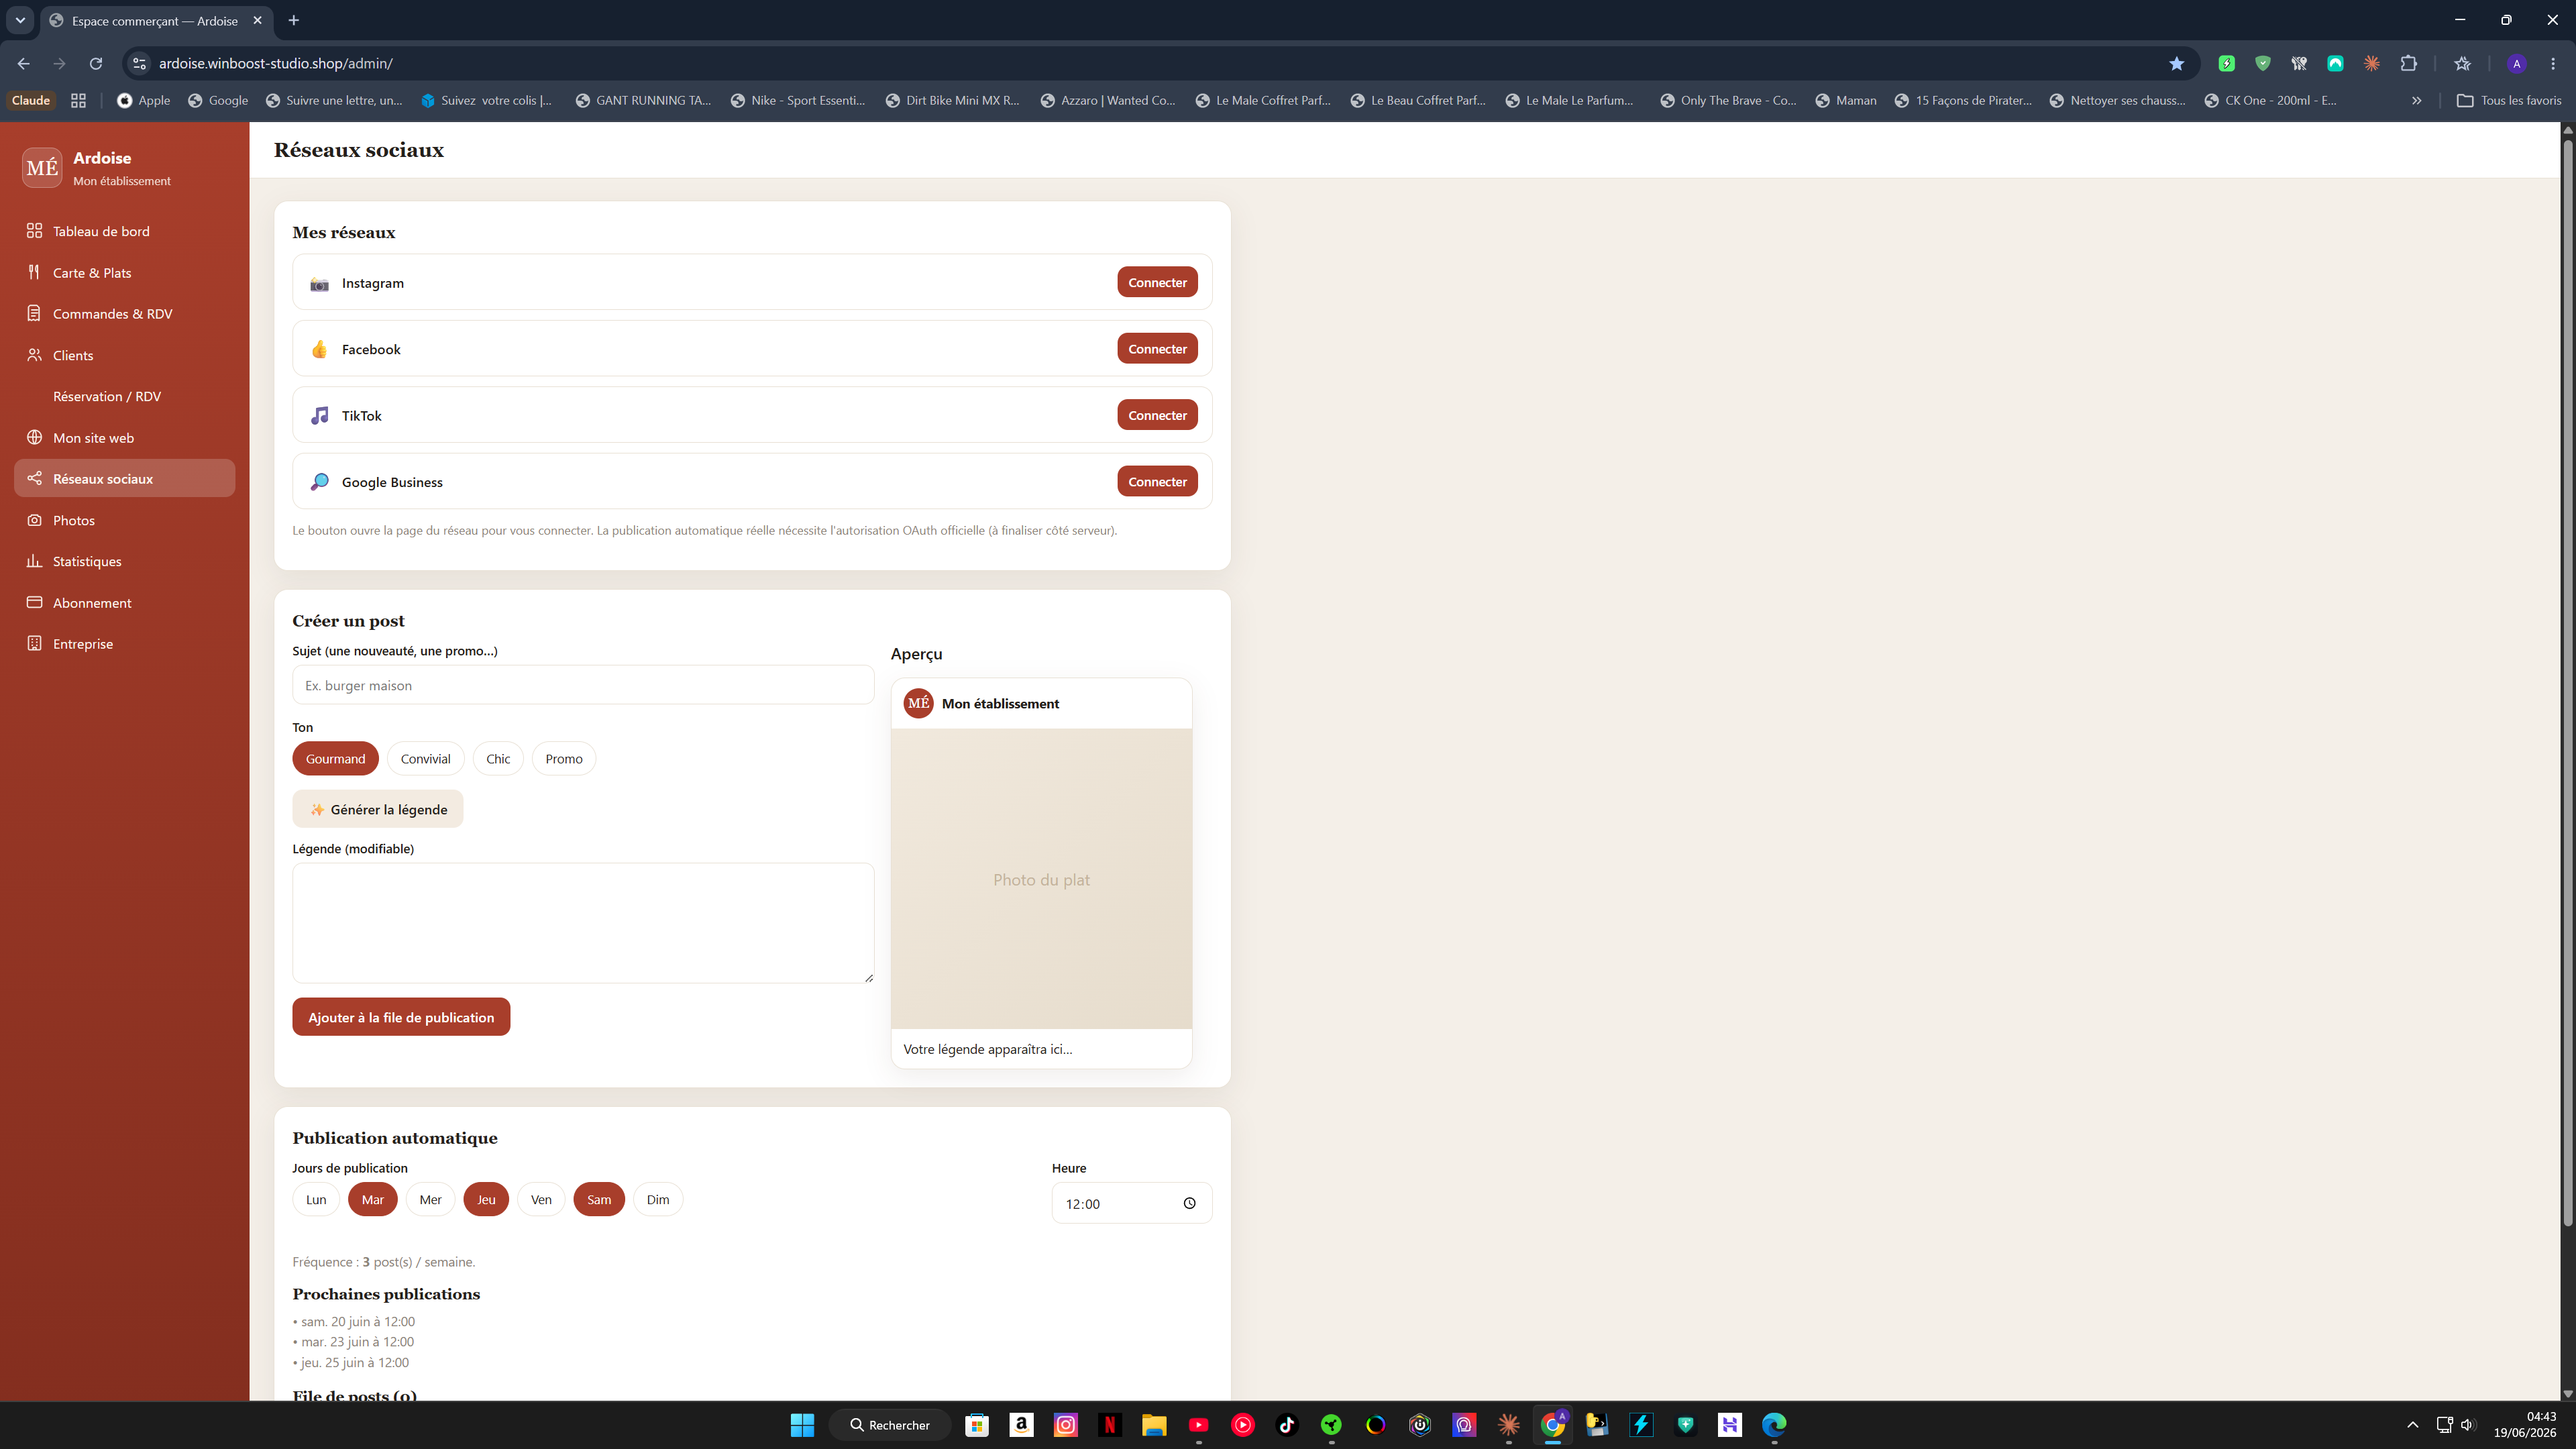Open bookmark apps grid icon
This screenshot has height=1449, width=2576.
click(78, 100)
